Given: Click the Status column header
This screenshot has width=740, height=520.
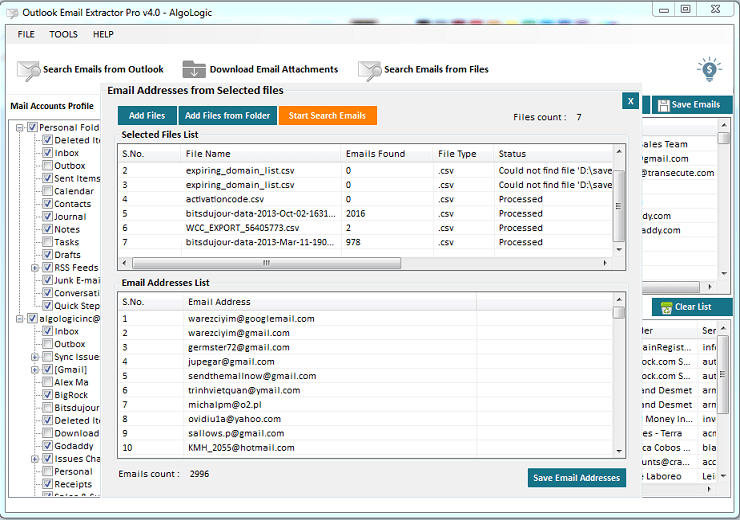Looking at the screenshot, I should (553, 154).
